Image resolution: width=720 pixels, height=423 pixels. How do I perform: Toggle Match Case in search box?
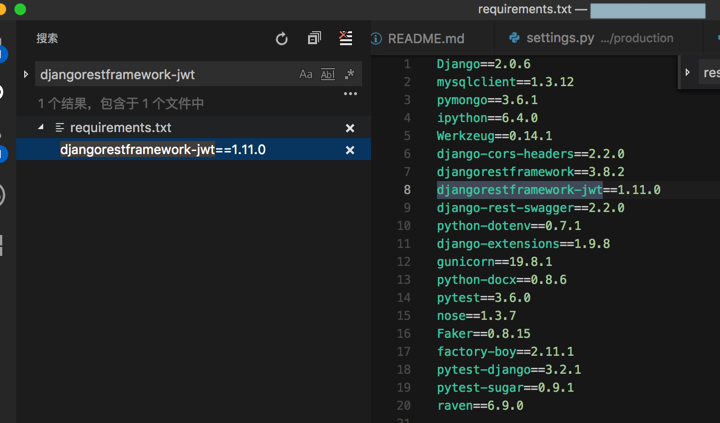[x=306, y=74]
